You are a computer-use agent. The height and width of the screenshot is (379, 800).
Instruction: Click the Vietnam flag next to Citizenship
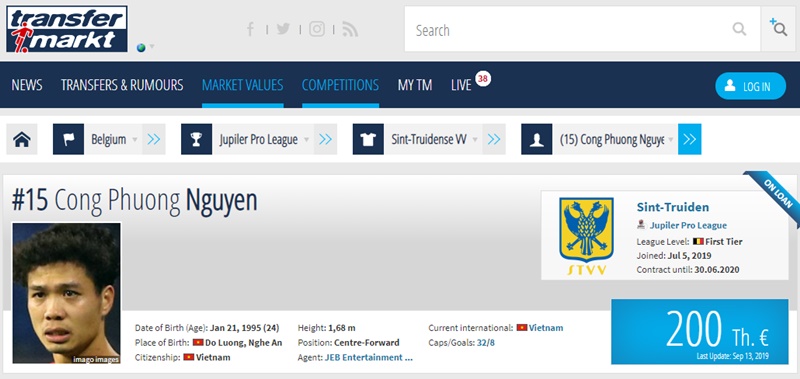(x=189, y=358)
